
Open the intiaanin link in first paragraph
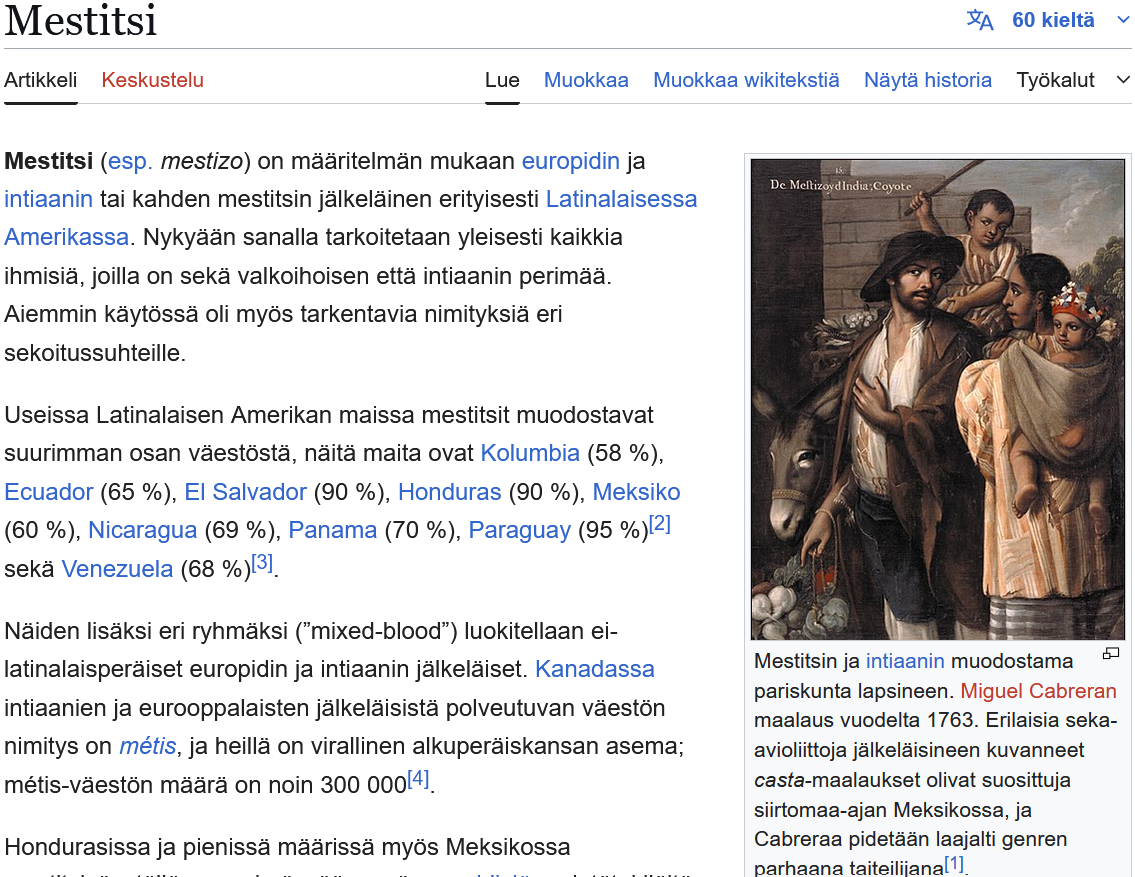pos(48,199)
